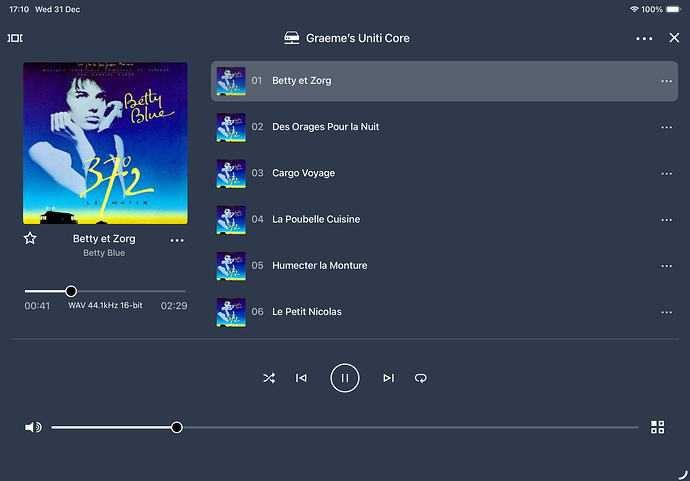Image resolution: width=690 pixels, height=481 pixels.
Task: Play Humecter la Monture track
Action: click(x=319, y=265)
